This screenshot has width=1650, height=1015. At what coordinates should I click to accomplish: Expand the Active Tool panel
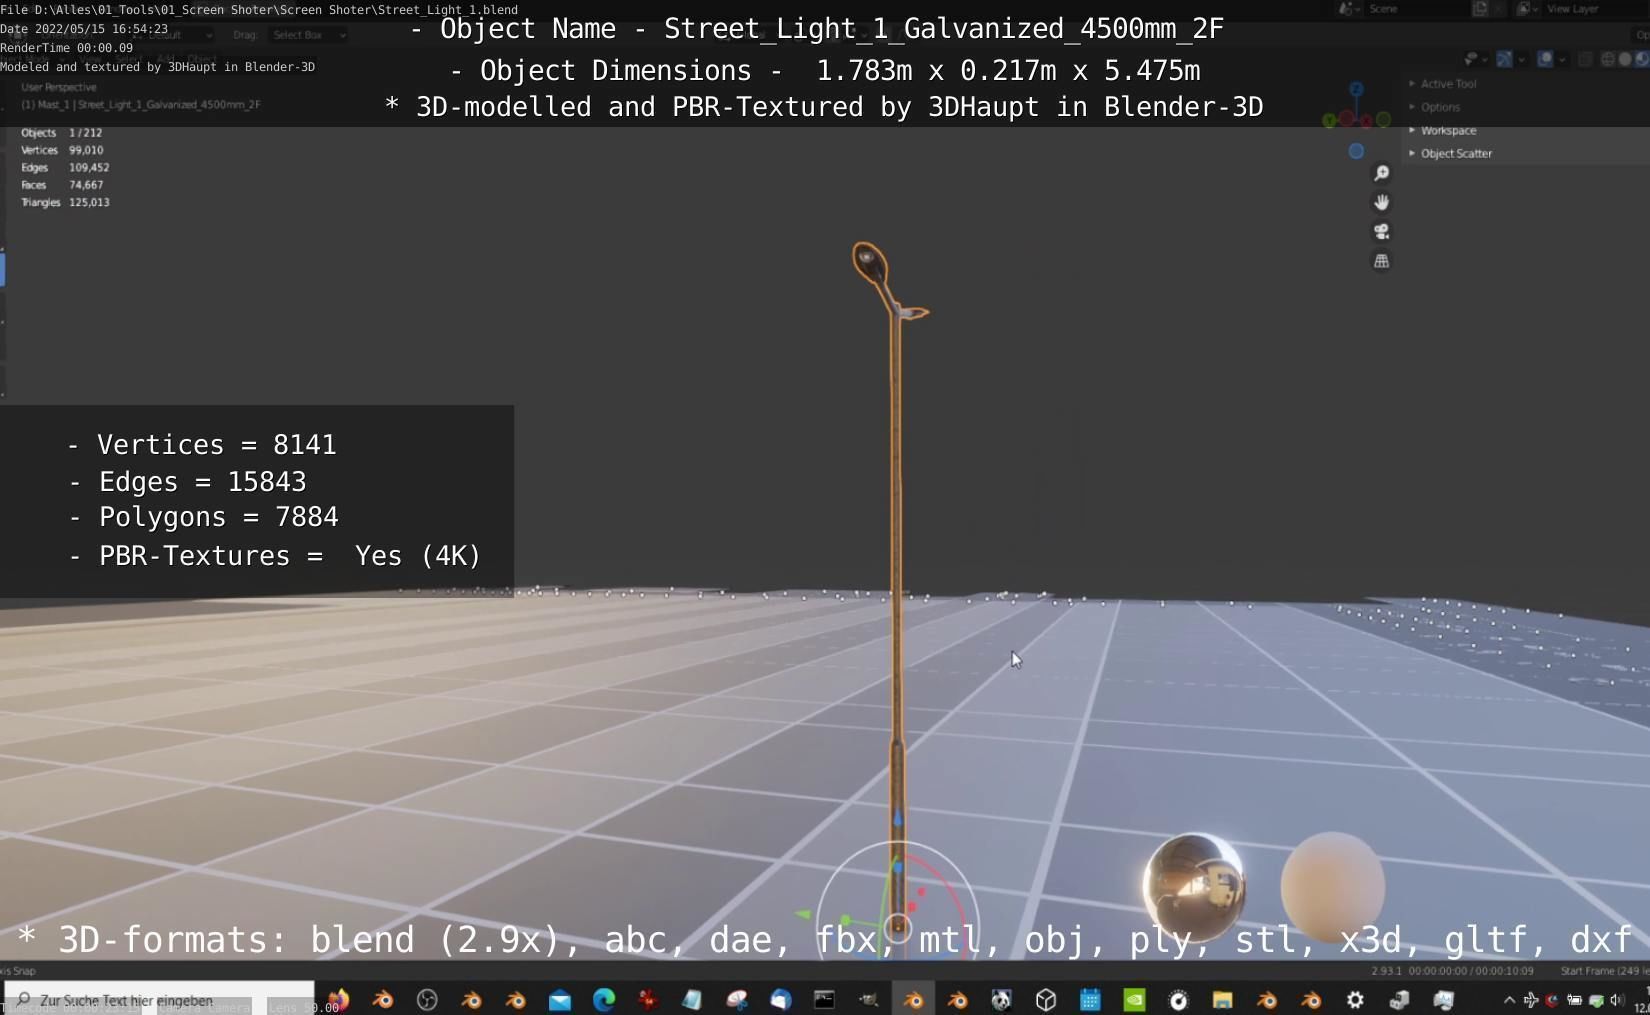coord(1442,84)
